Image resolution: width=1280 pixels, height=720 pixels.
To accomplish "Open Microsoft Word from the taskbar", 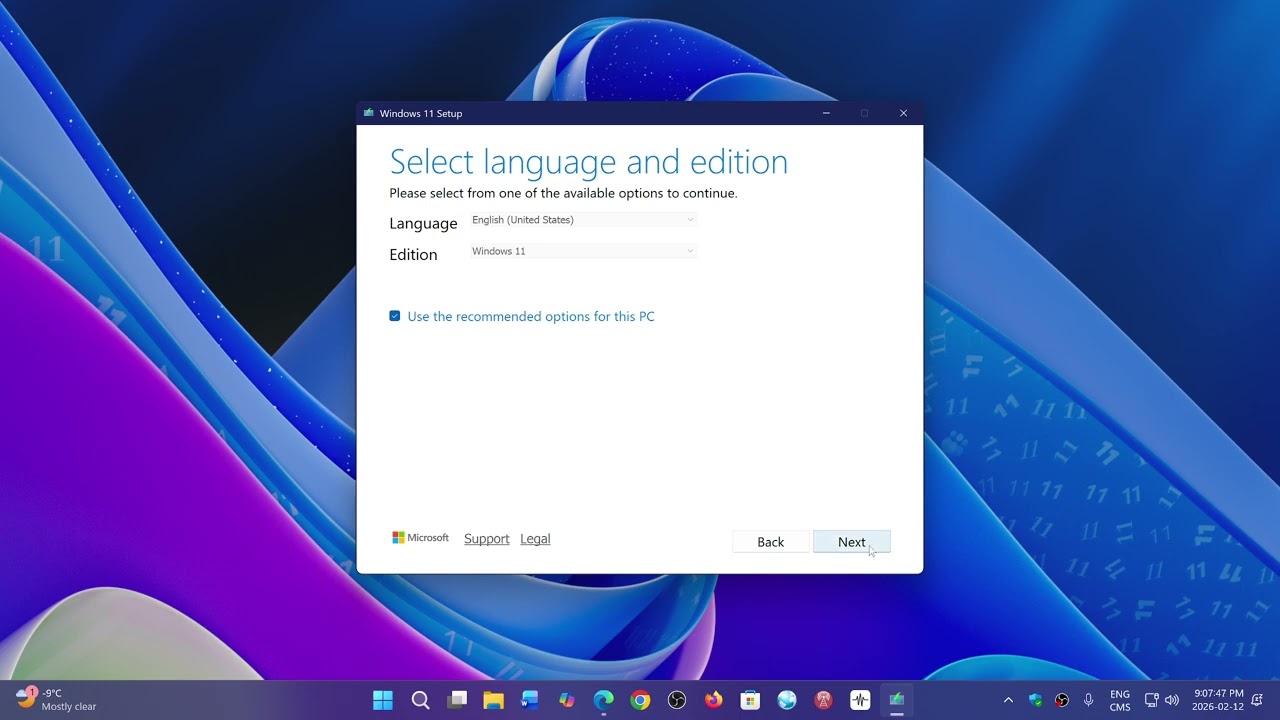I will 530,700.
